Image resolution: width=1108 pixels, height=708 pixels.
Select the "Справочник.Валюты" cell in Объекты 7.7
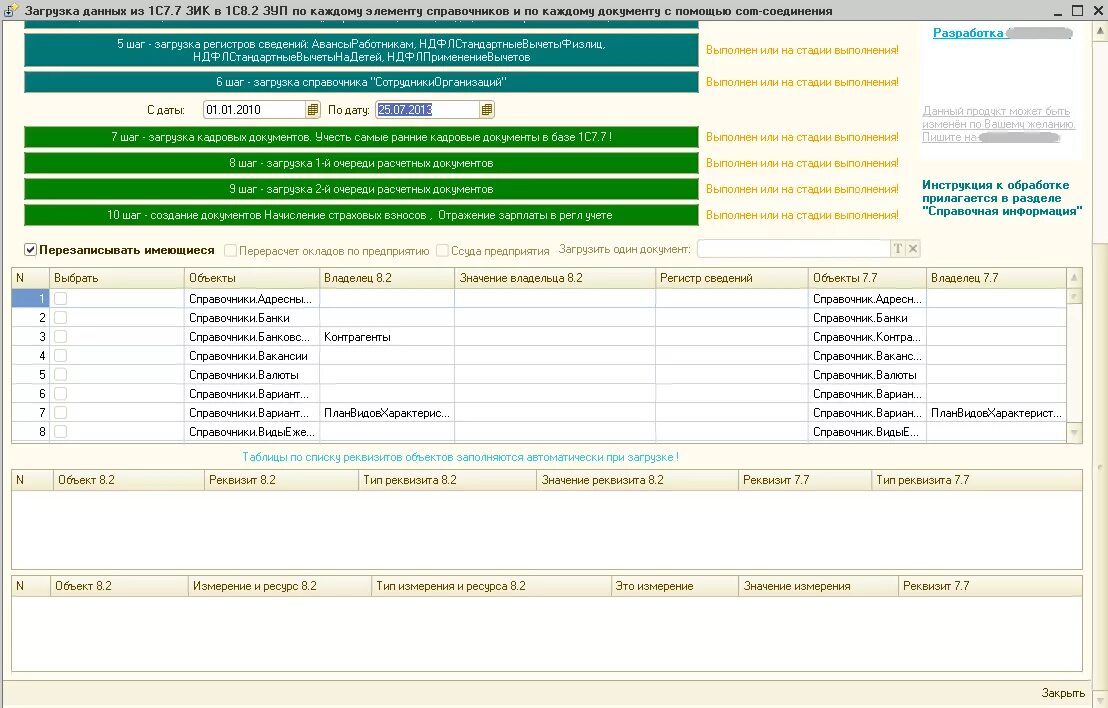click(867, 374)
